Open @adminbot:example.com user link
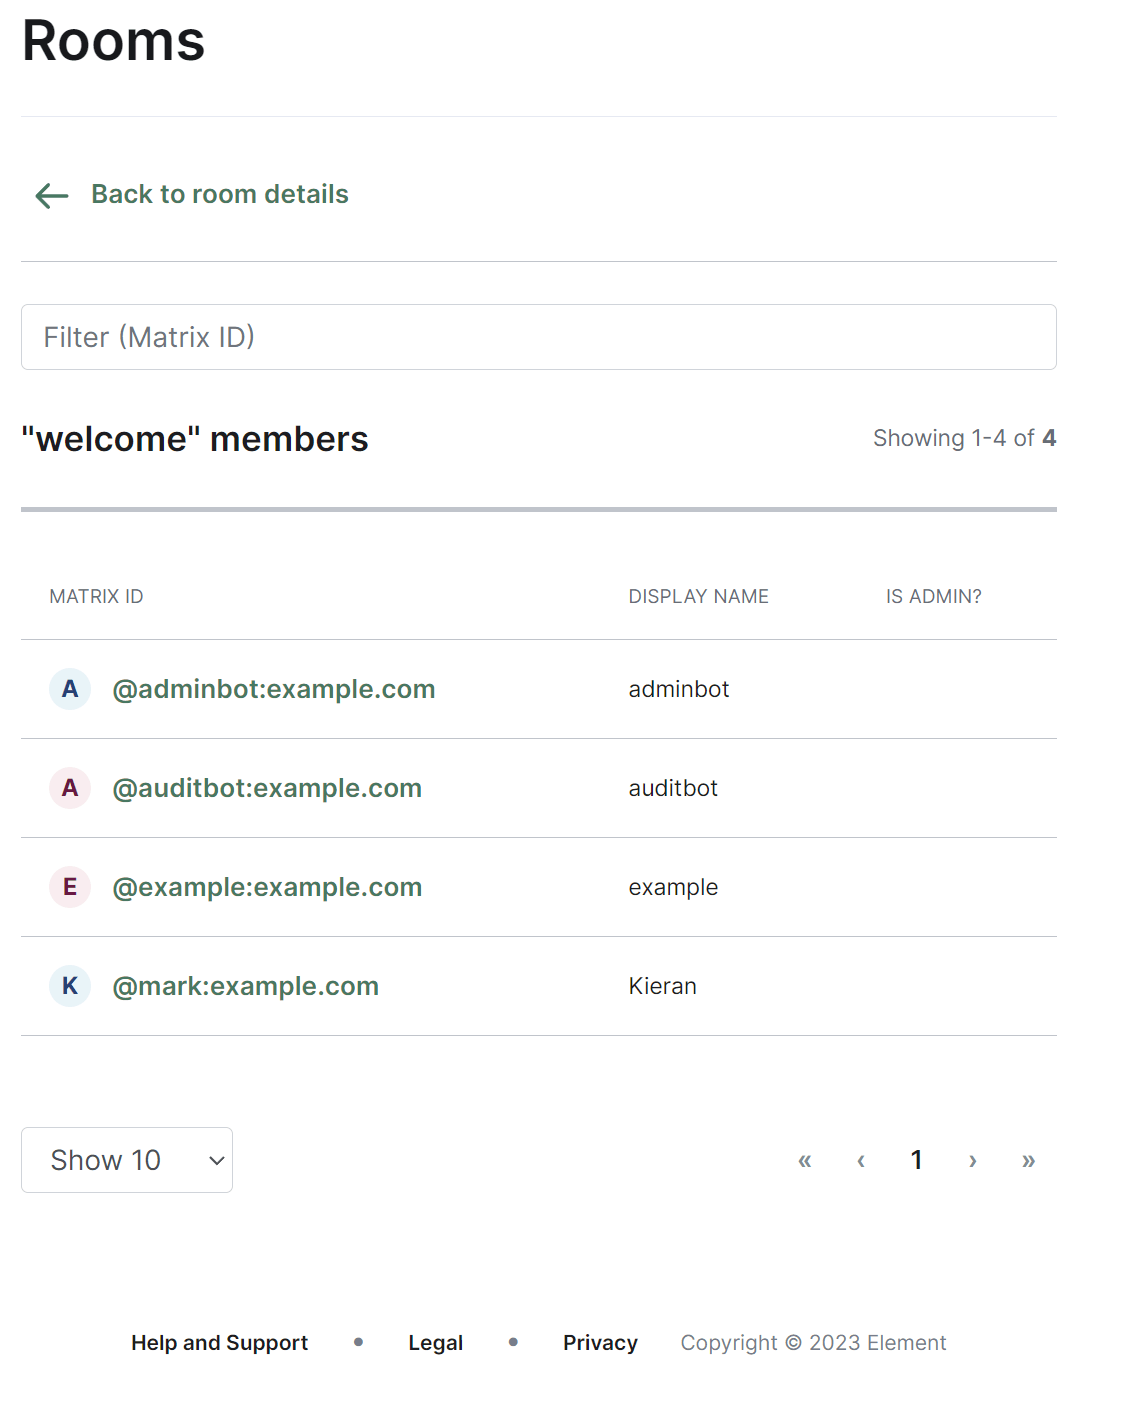Screen dimensions: 1133x1404 click(274, 689)
